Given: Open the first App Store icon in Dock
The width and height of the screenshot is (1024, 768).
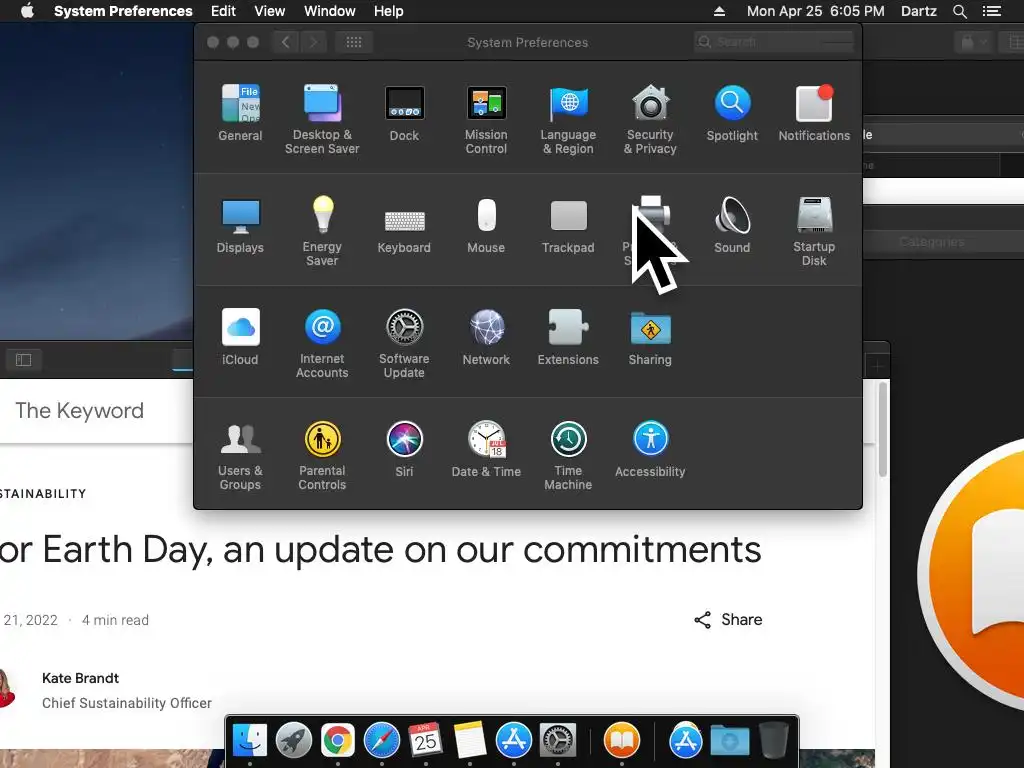Looking at the screenshot, I should click(x=514, y=741).
